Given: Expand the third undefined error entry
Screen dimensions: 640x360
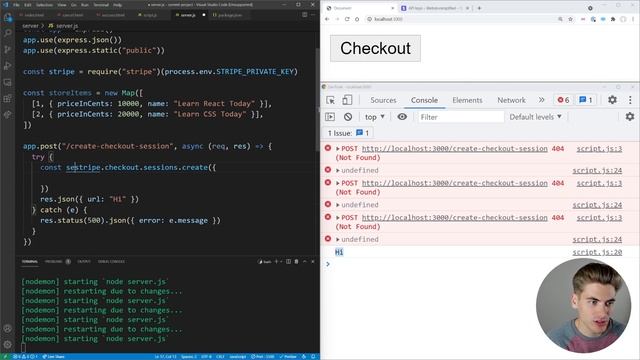Looking at the screenshot, I should (338, 239).
